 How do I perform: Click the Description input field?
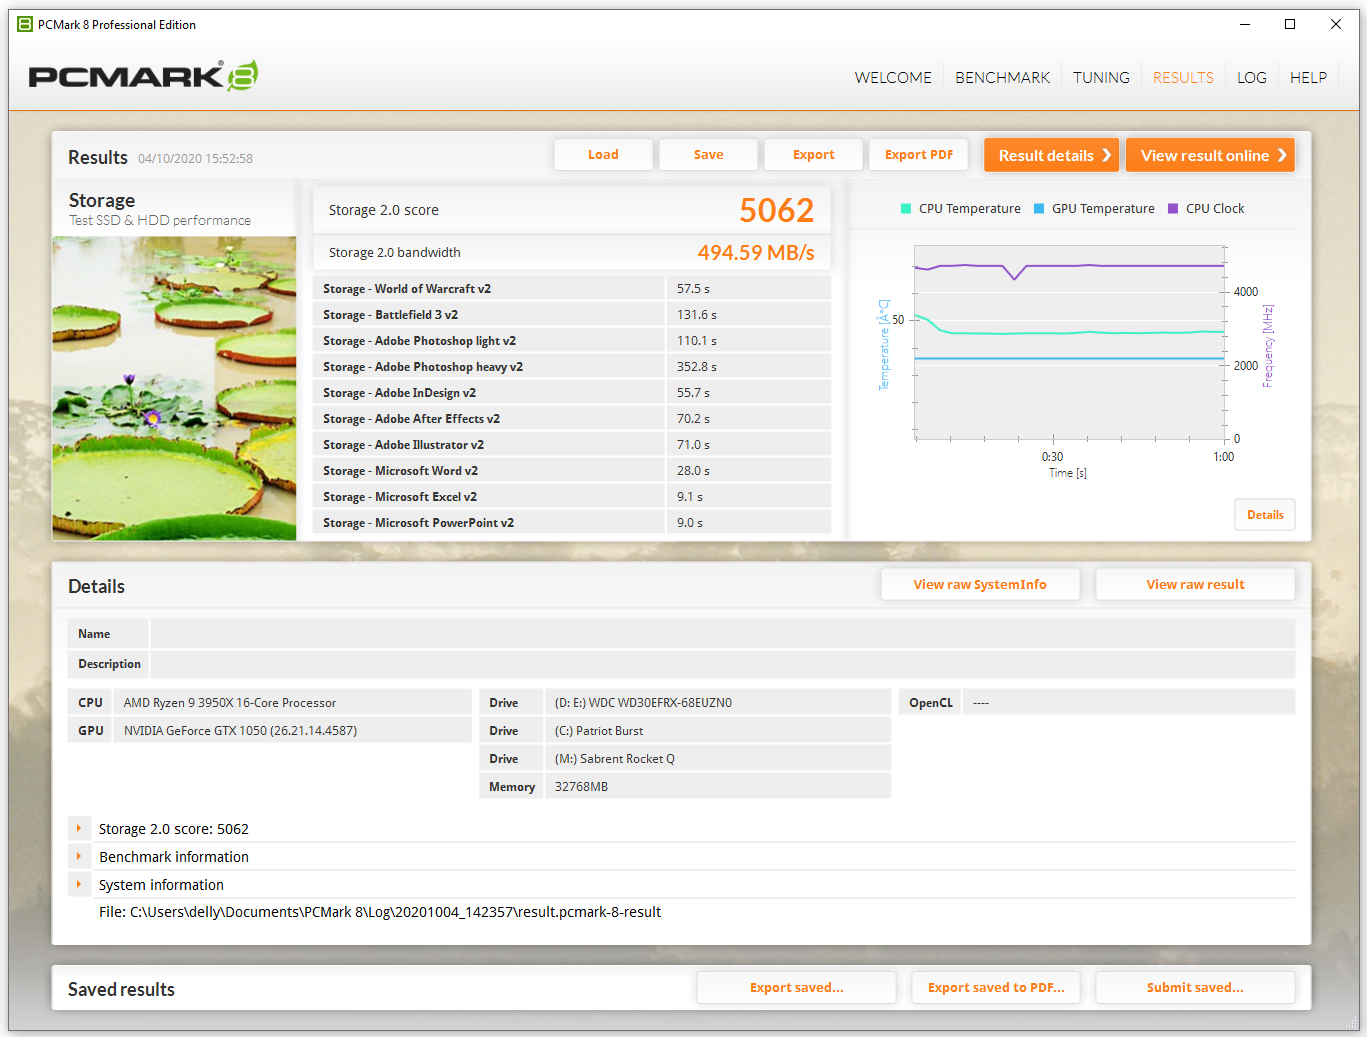722,664
